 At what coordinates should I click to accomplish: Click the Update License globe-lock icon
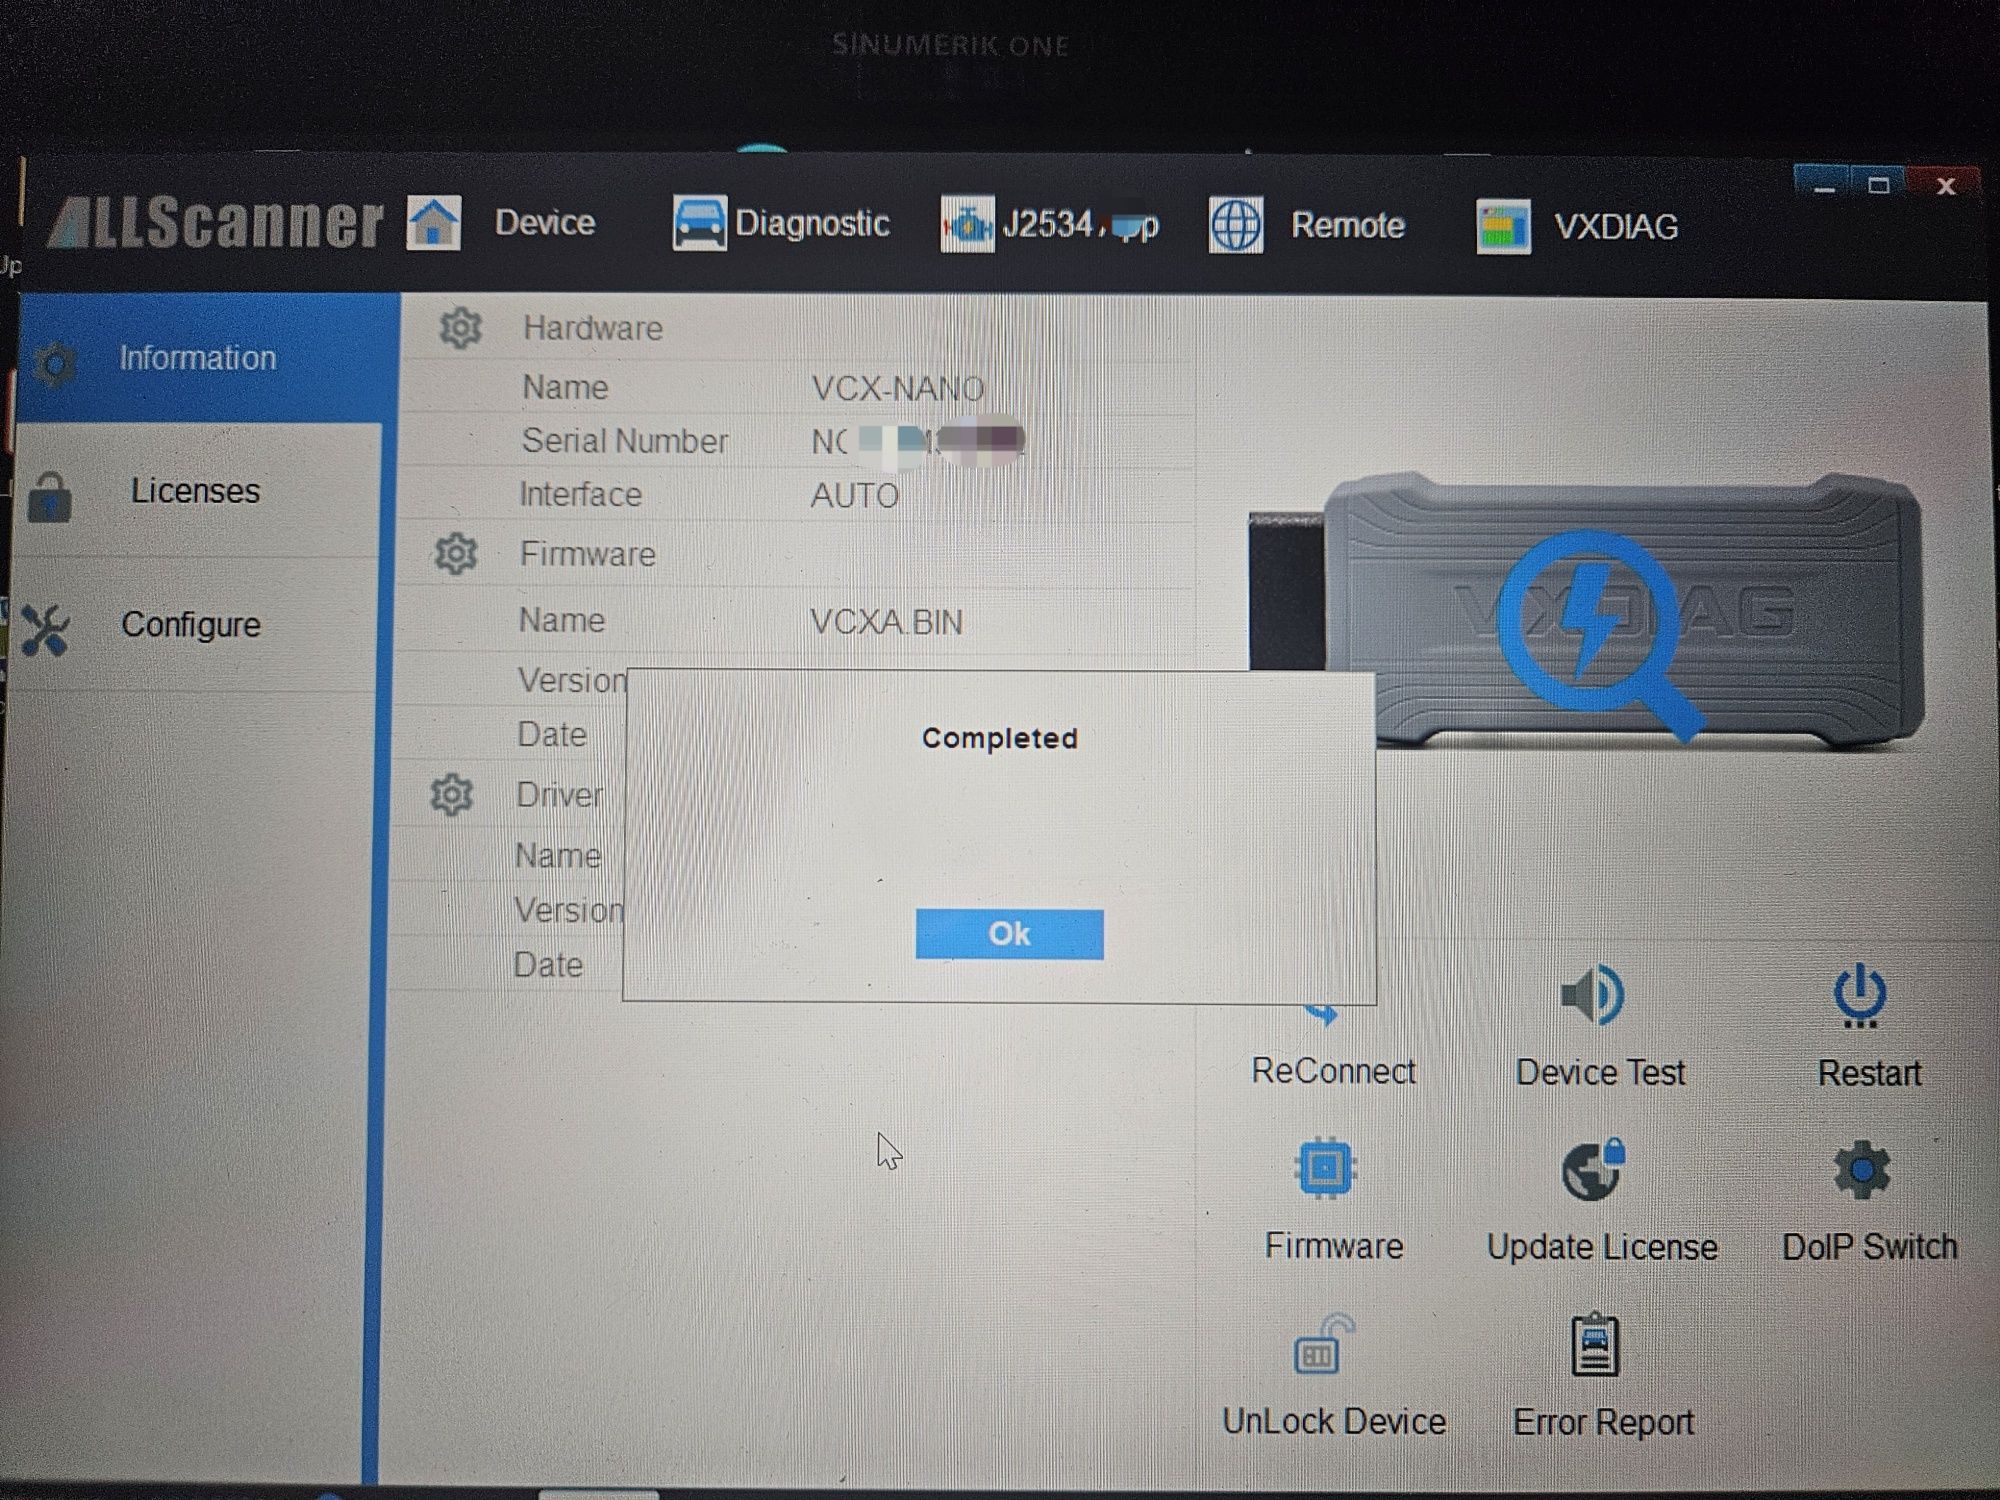click(1594, 1170)
